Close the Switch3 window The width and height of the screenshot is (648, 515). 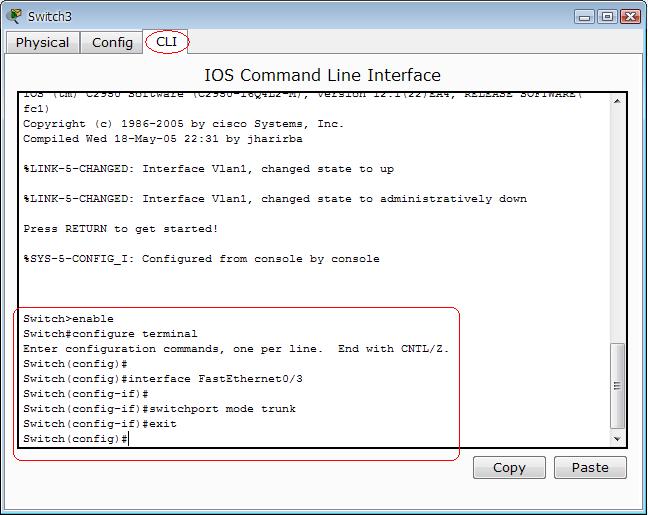(x=630, y=17)
